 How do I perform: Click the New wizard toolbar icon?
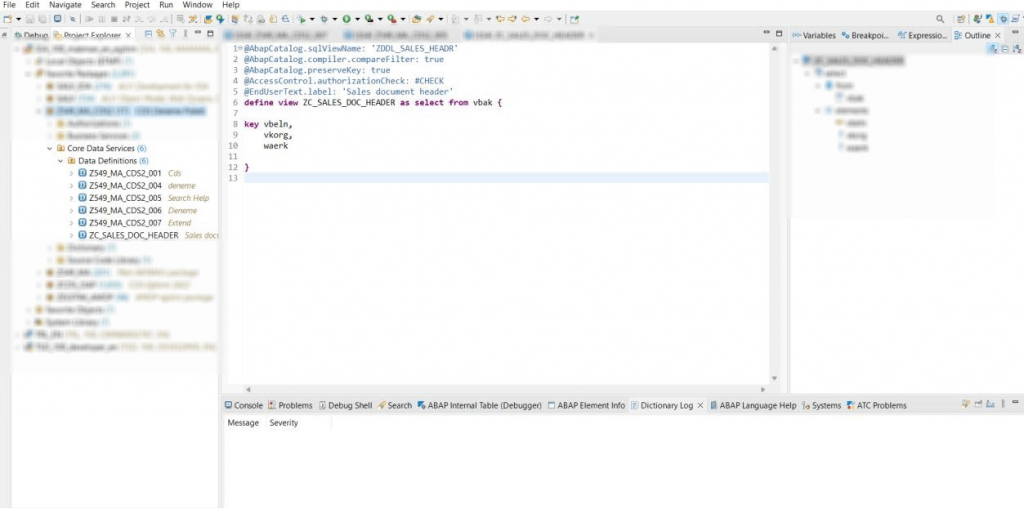pos(7,19)
